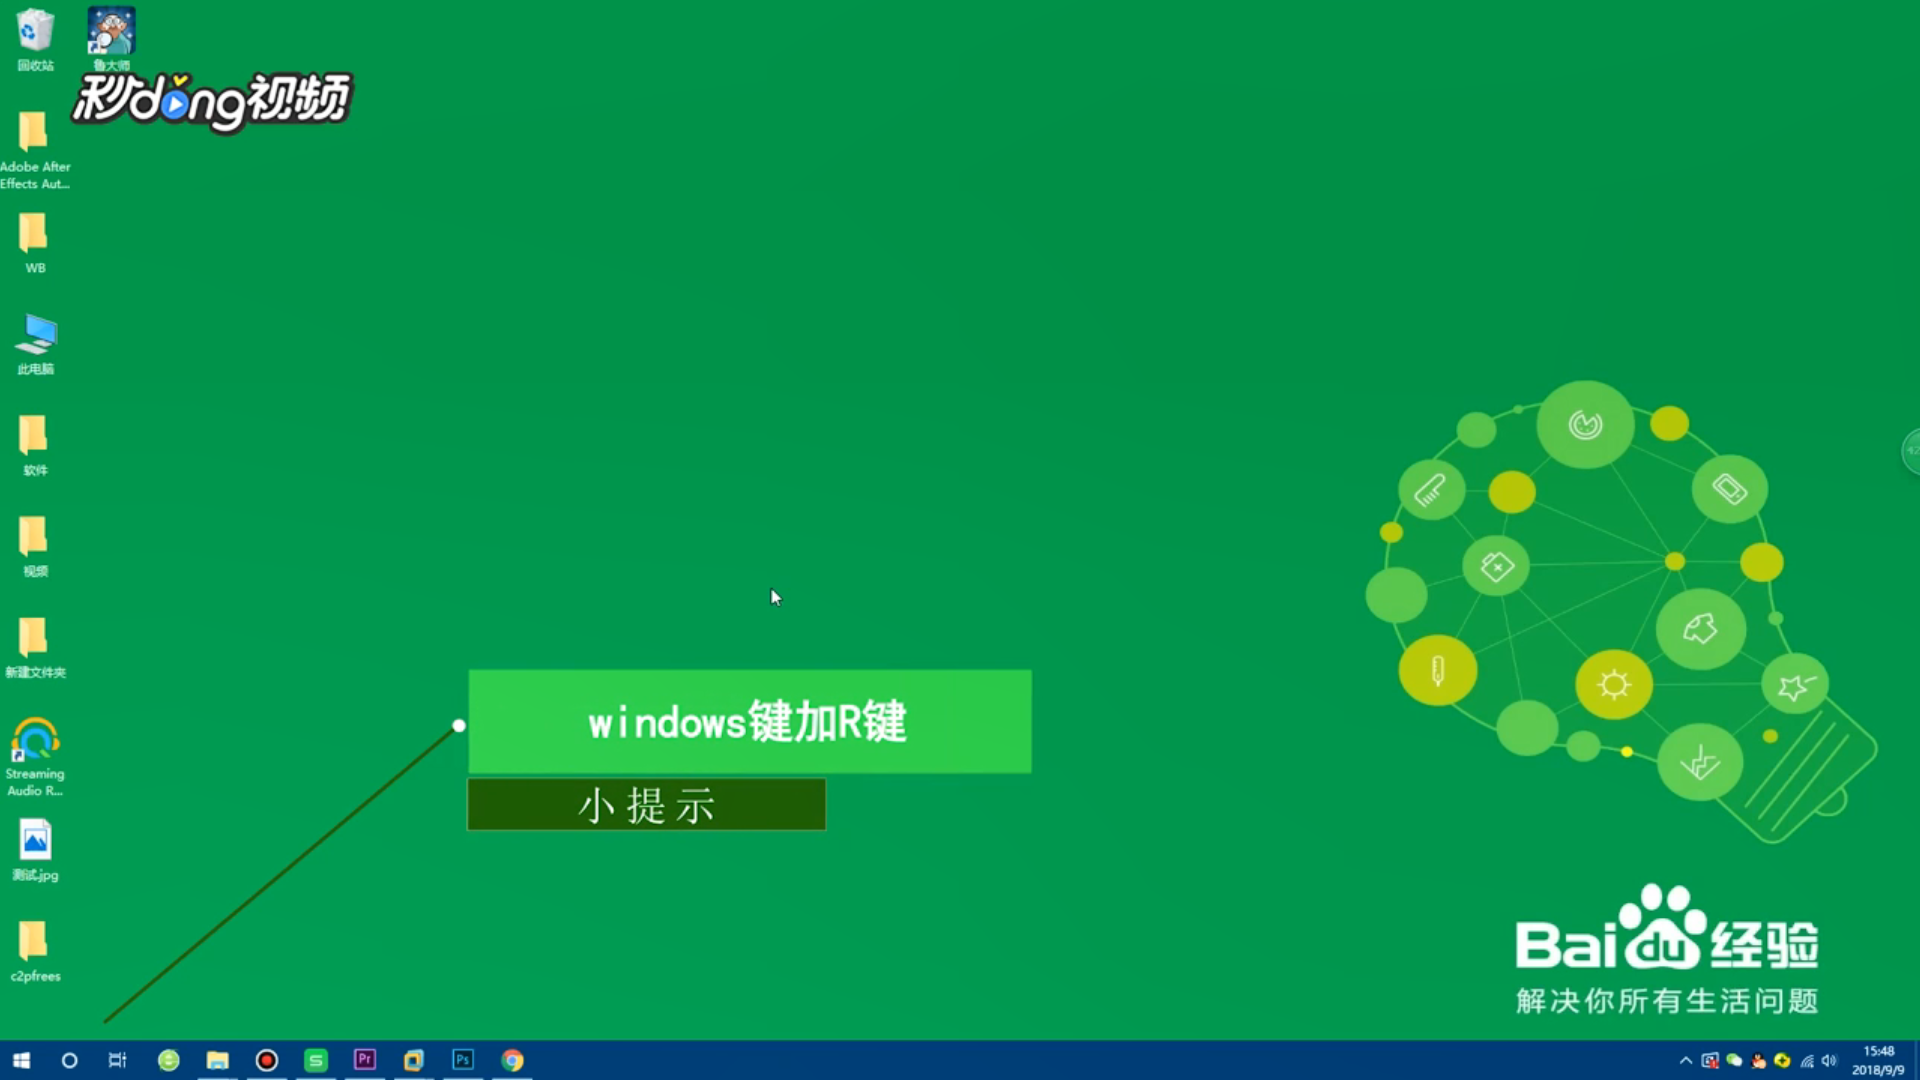The image size is (1920, 1080).
Task: Expand hidden system tray icons
Action: 1686,1061
